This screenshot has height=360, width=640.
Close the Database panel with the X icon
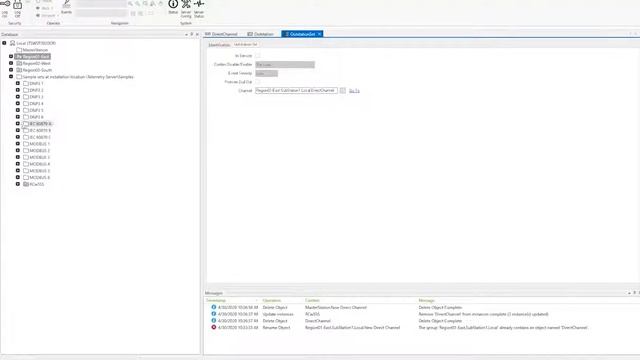[197, 34]
